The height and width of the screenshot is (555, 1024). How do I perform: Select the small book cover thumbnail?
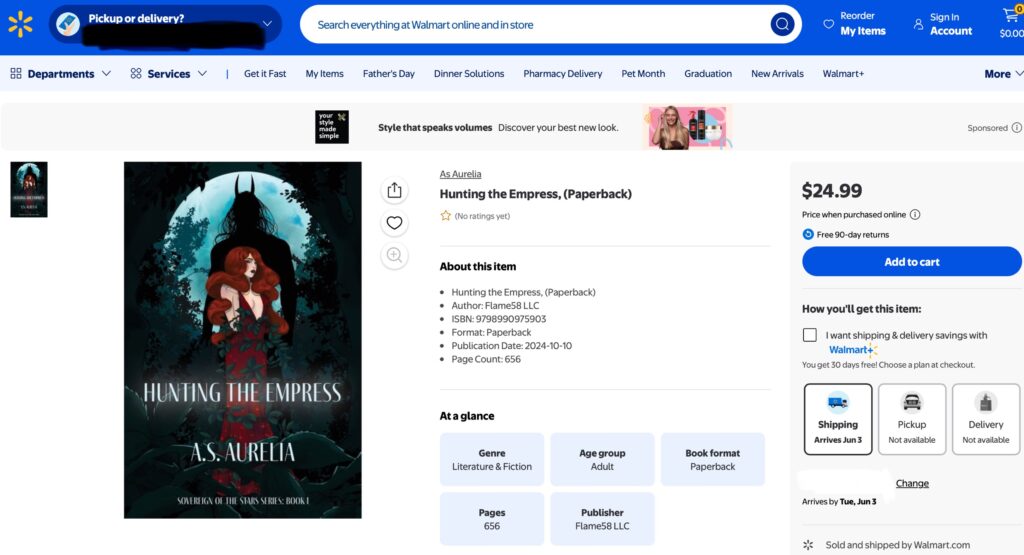(29, 189)
